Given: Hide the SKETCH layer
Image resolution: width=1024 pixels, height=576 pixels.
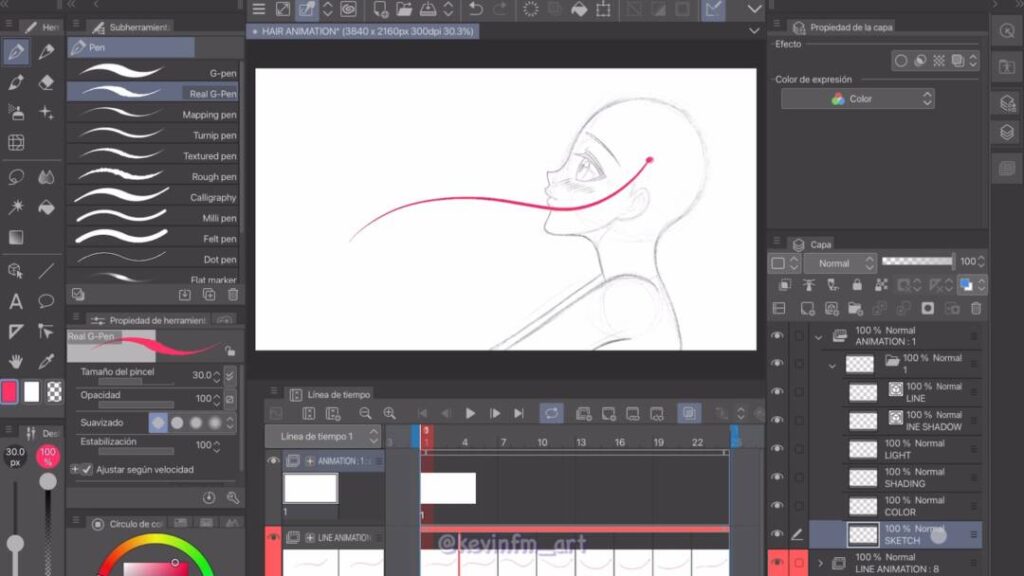Looking at the screenshot, I should 777,534.
